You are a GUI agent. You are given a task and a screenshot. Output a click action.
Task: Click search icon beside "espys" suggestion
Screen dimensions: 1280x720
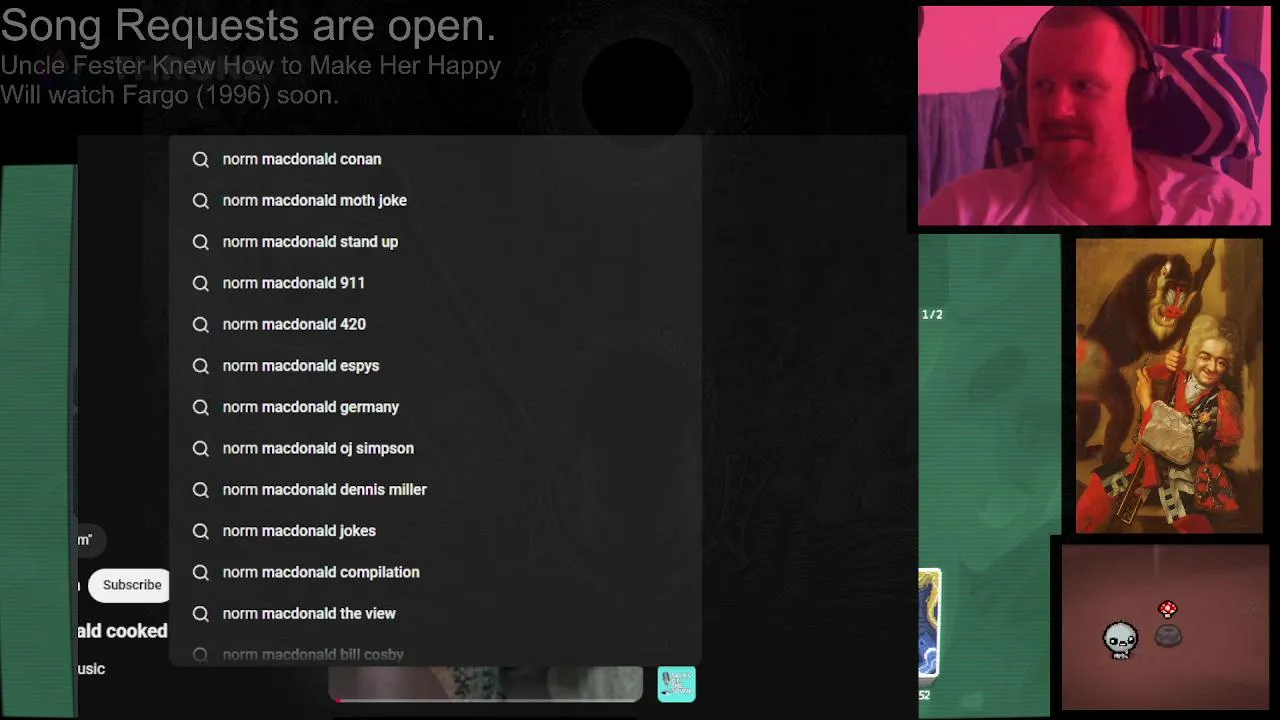201,366
